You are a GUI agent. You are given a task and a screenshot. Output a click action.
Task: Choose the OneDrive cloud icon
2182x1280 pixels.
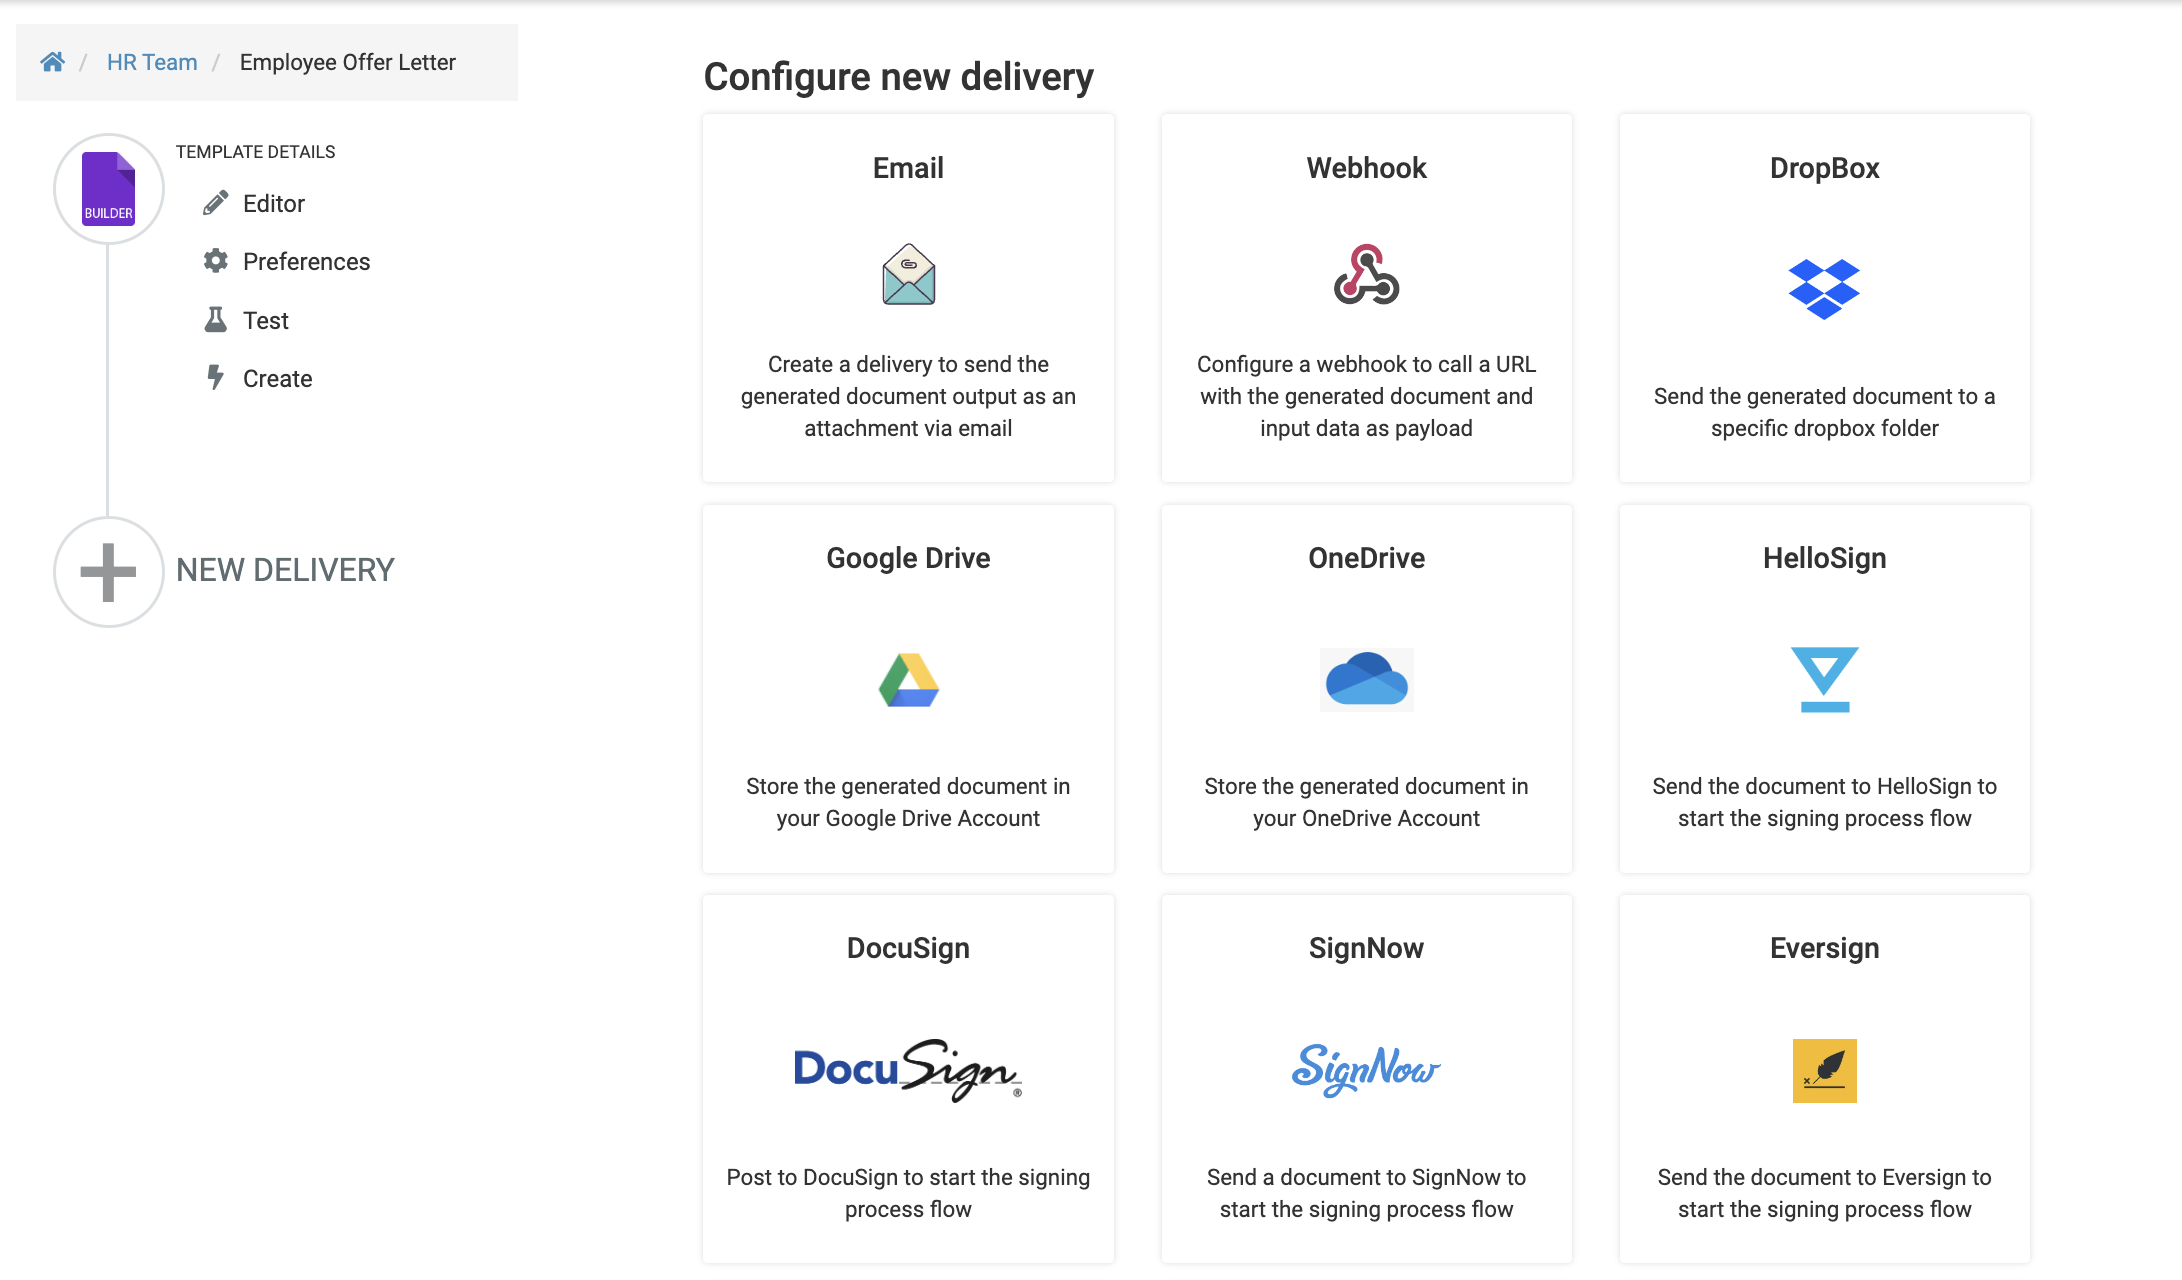(x=1366, y=680)
